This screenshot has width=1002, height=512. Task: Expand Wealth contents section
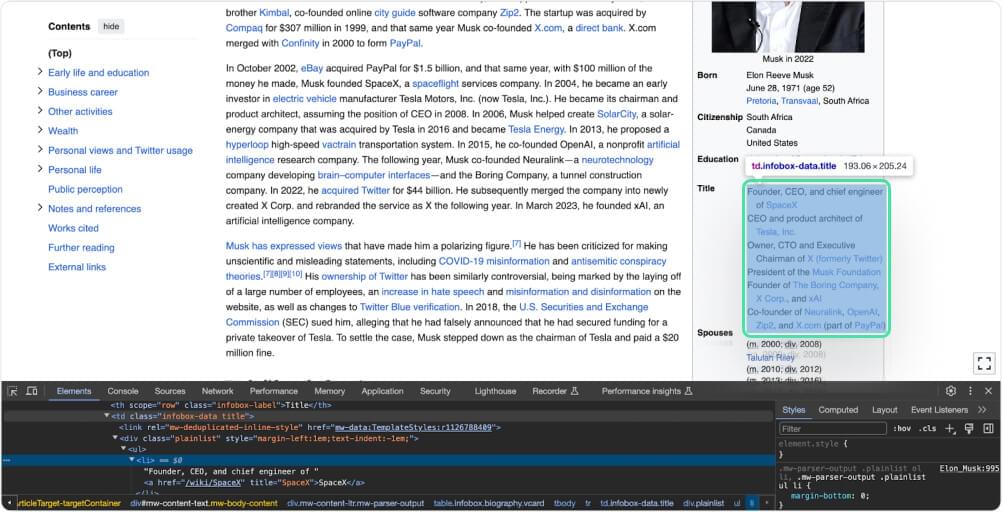tap(40, 130)
